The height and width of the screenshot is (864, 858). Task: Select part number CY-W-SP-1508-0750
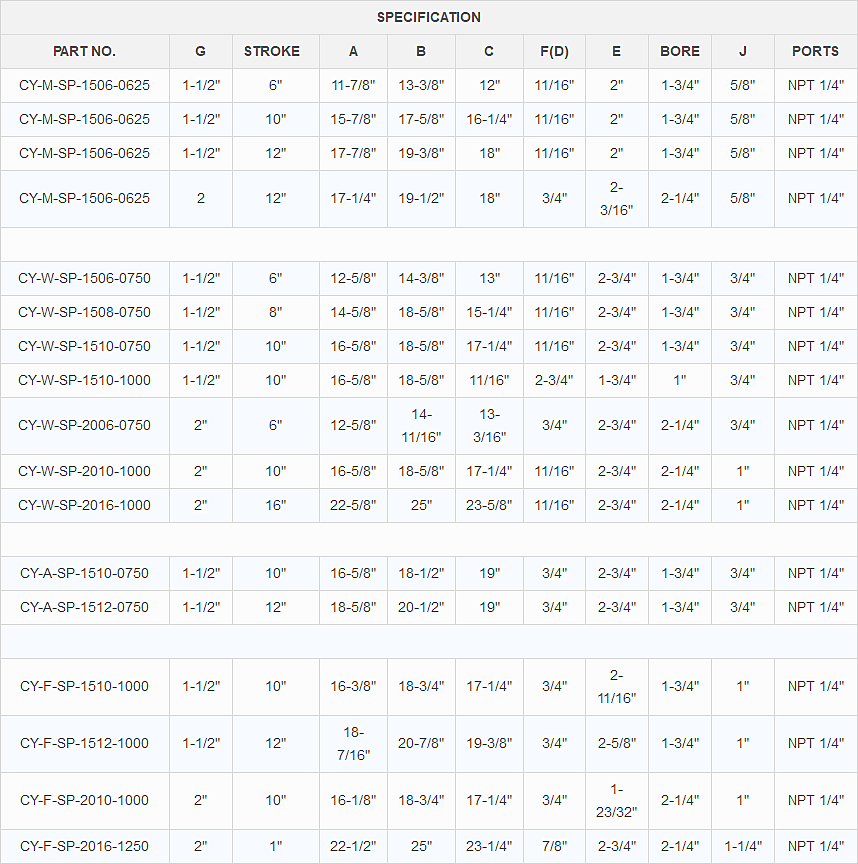click(84, 312)
